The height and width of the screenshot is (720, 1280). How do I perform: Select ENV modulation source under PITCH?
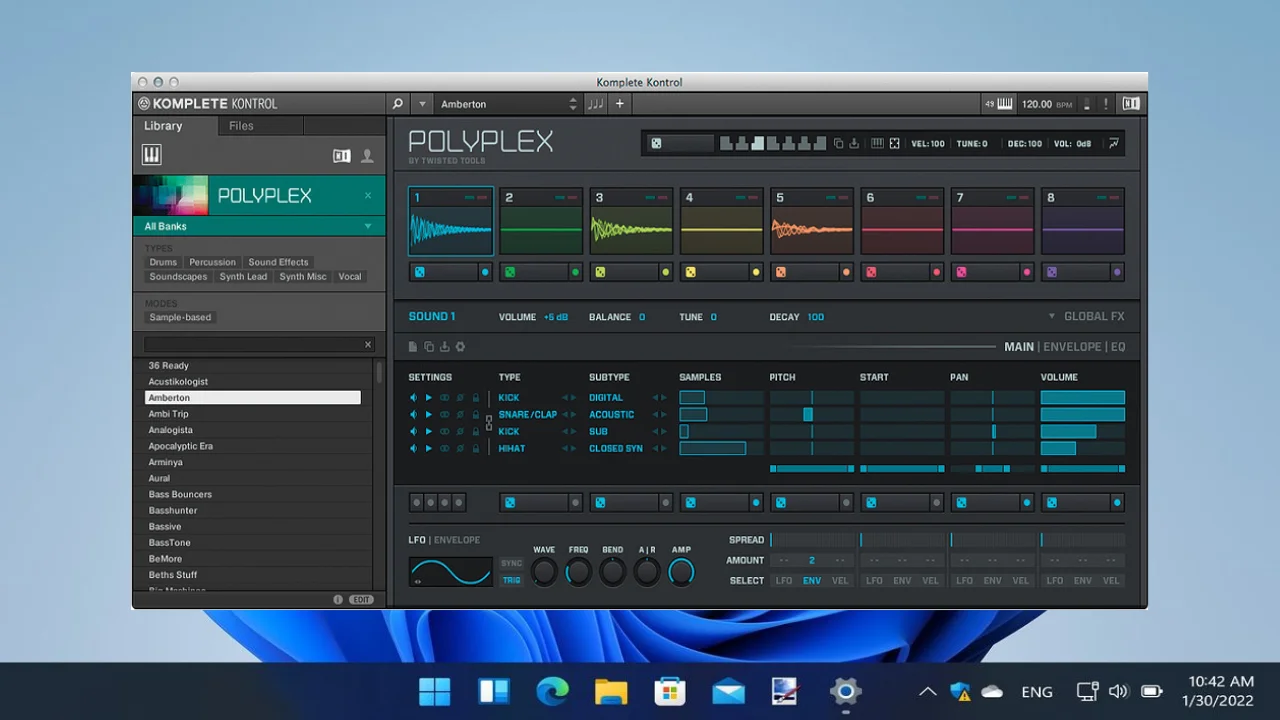(812, 581)
